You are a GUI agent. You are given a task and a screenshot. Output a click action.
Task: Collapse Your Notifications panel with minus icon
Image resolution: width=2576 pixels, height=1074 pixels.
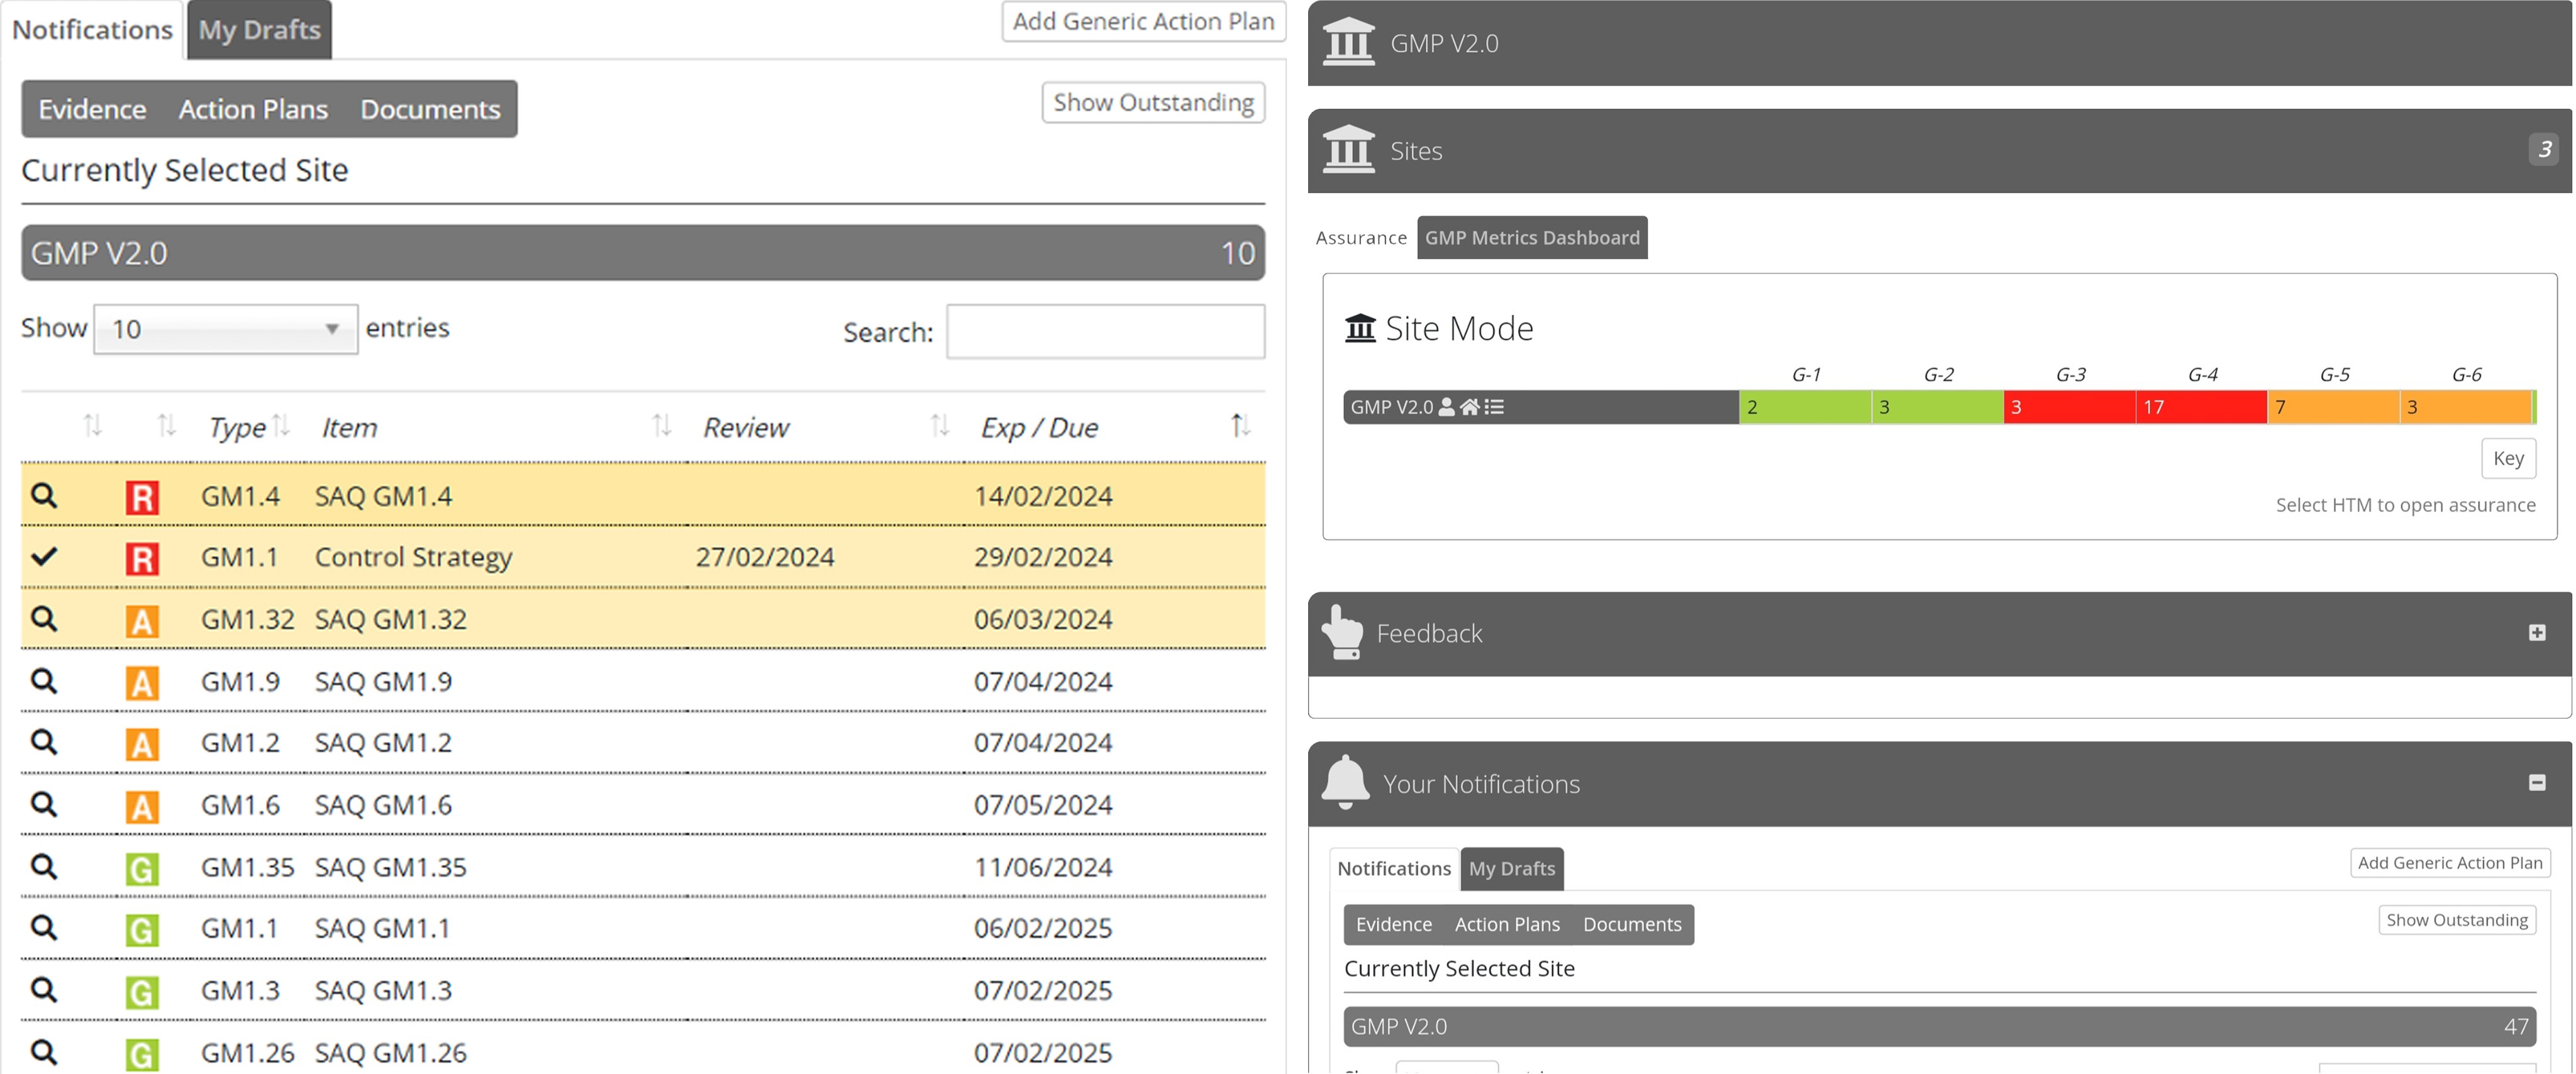2536,782
